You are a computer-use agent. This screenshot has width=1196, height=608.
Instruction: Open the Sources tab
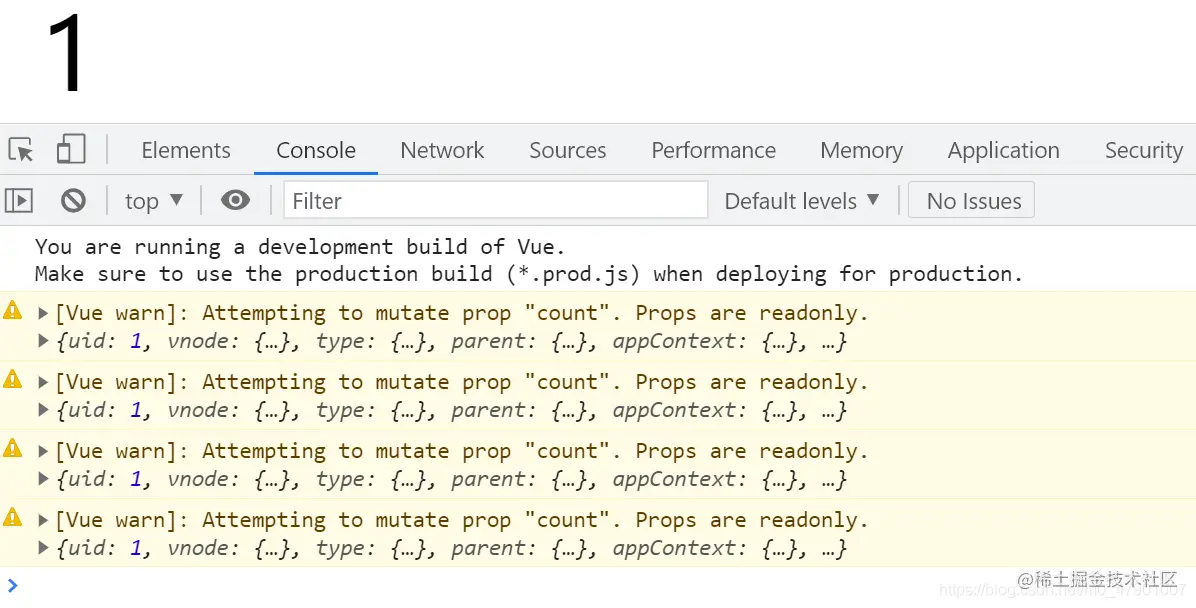click(x=567, y=150)
